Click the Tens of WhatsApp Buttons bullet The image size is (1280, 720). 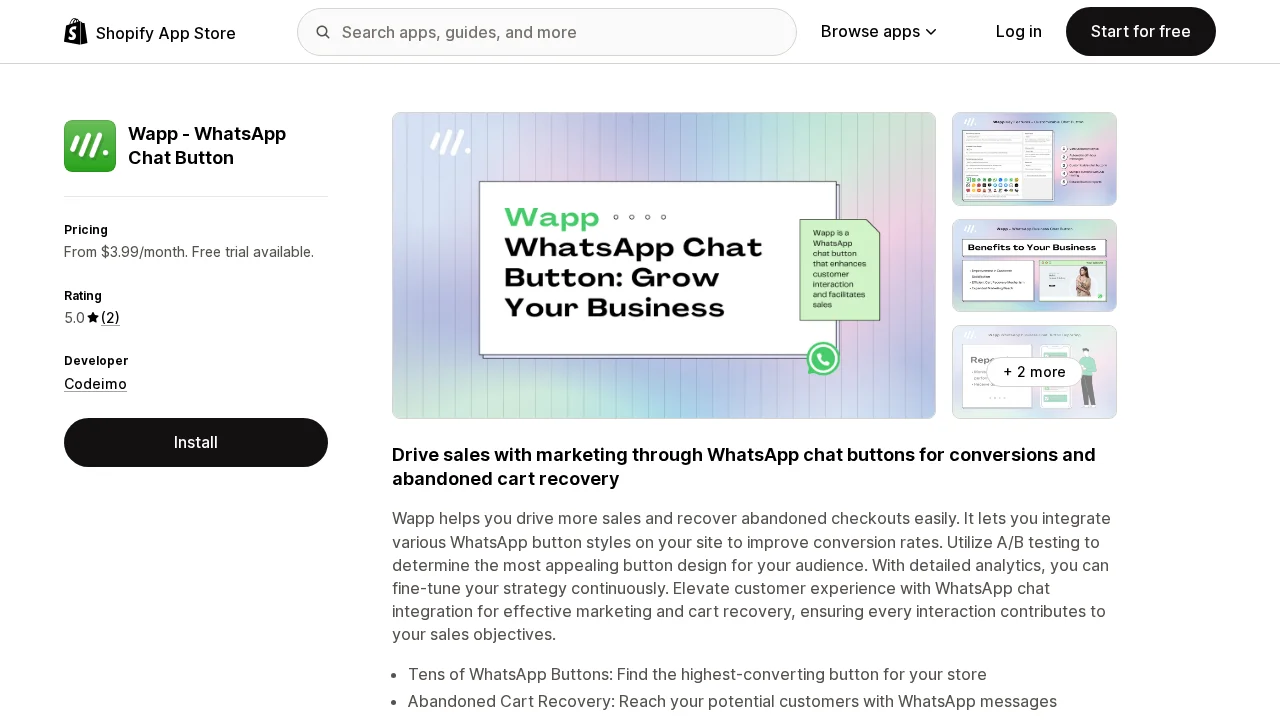click(697, 674)
